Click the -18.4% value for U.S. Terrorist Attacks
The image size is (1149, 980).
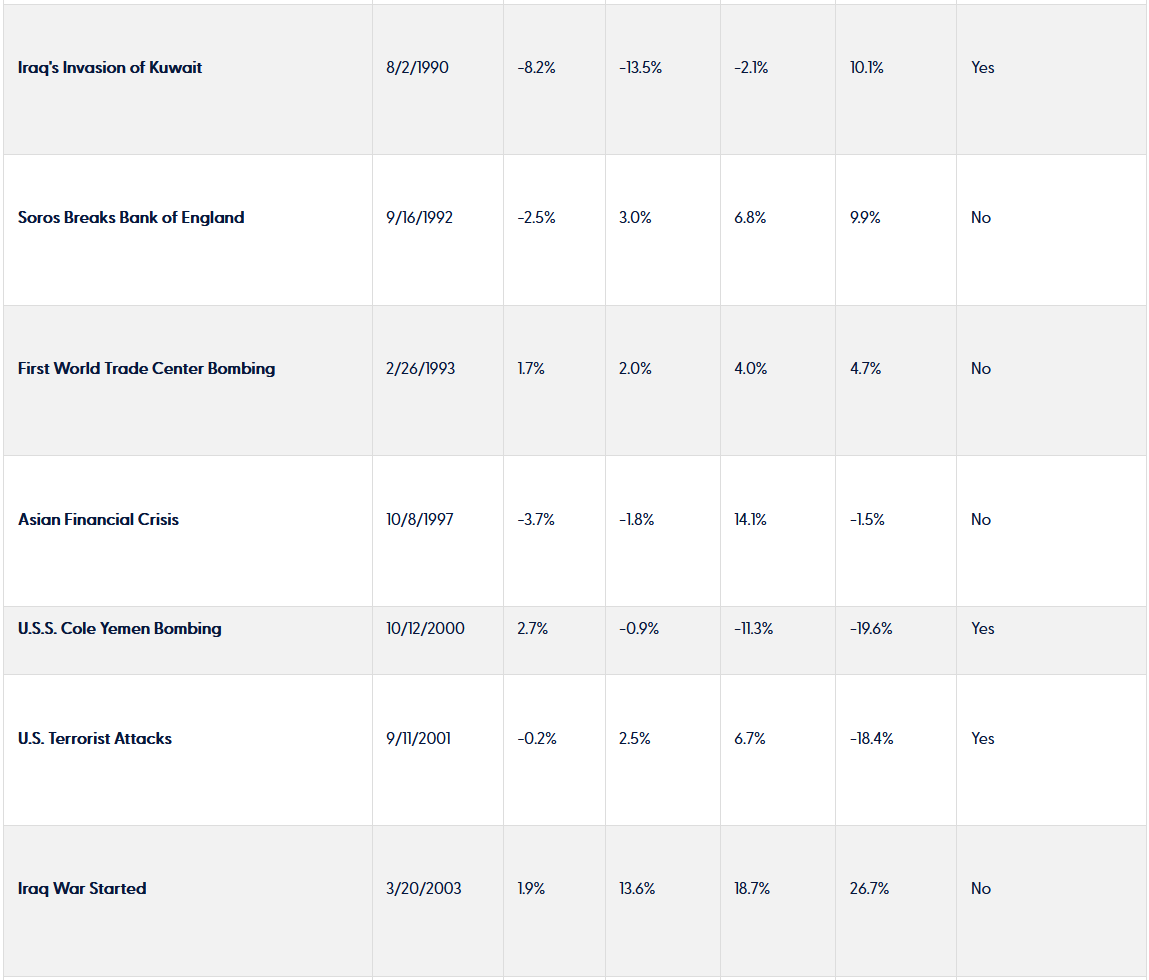[x=871, y=739]
